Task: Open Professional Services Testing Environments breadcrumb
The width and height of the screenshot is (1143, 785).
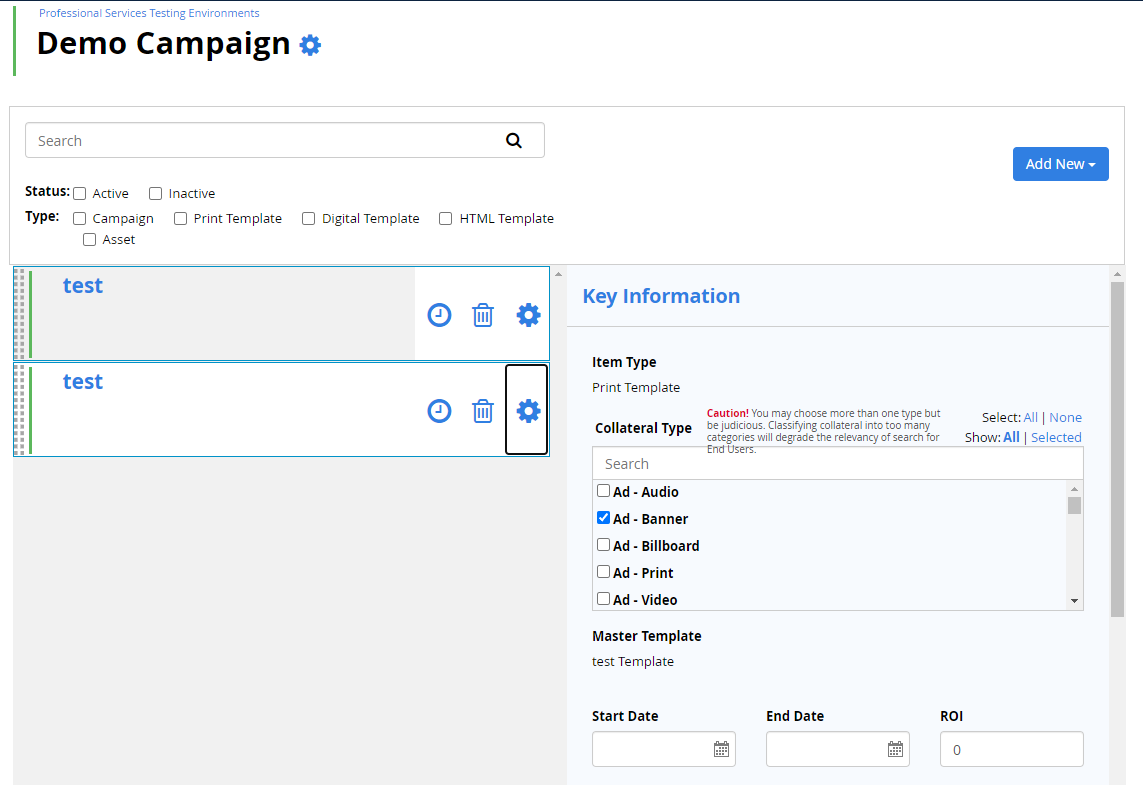Action: [149, 13]
